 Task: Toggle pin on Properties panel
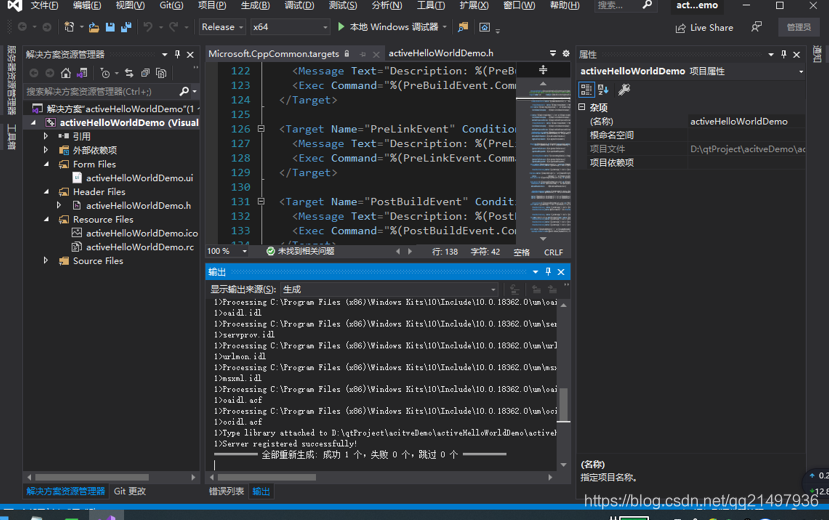784,54
